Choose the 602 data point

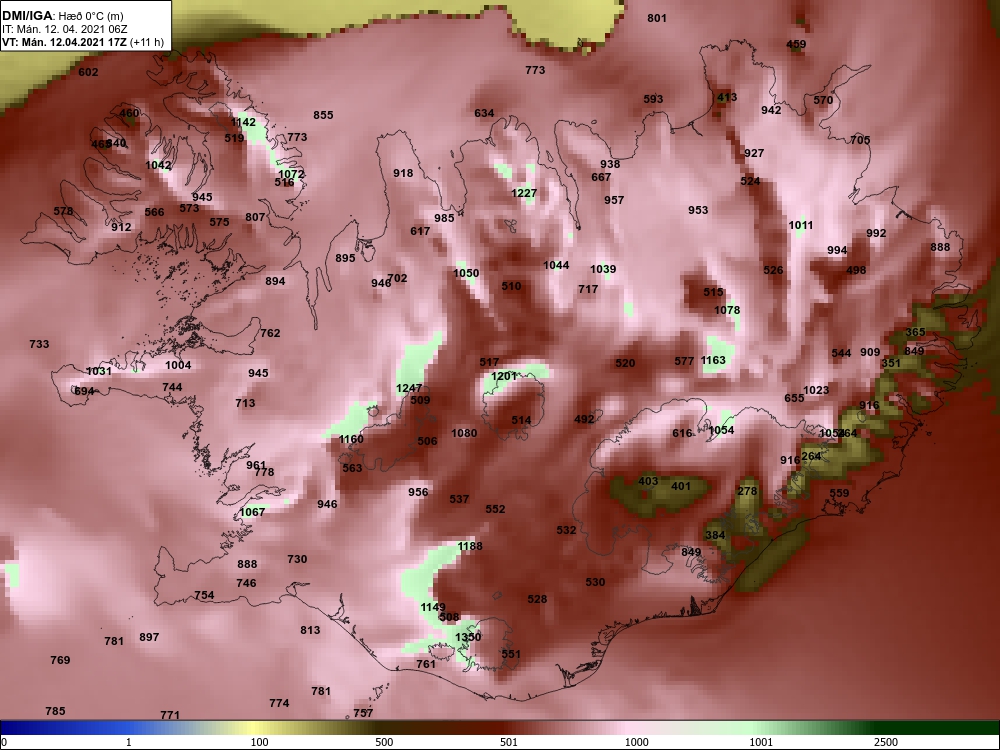tap(88, 73)
